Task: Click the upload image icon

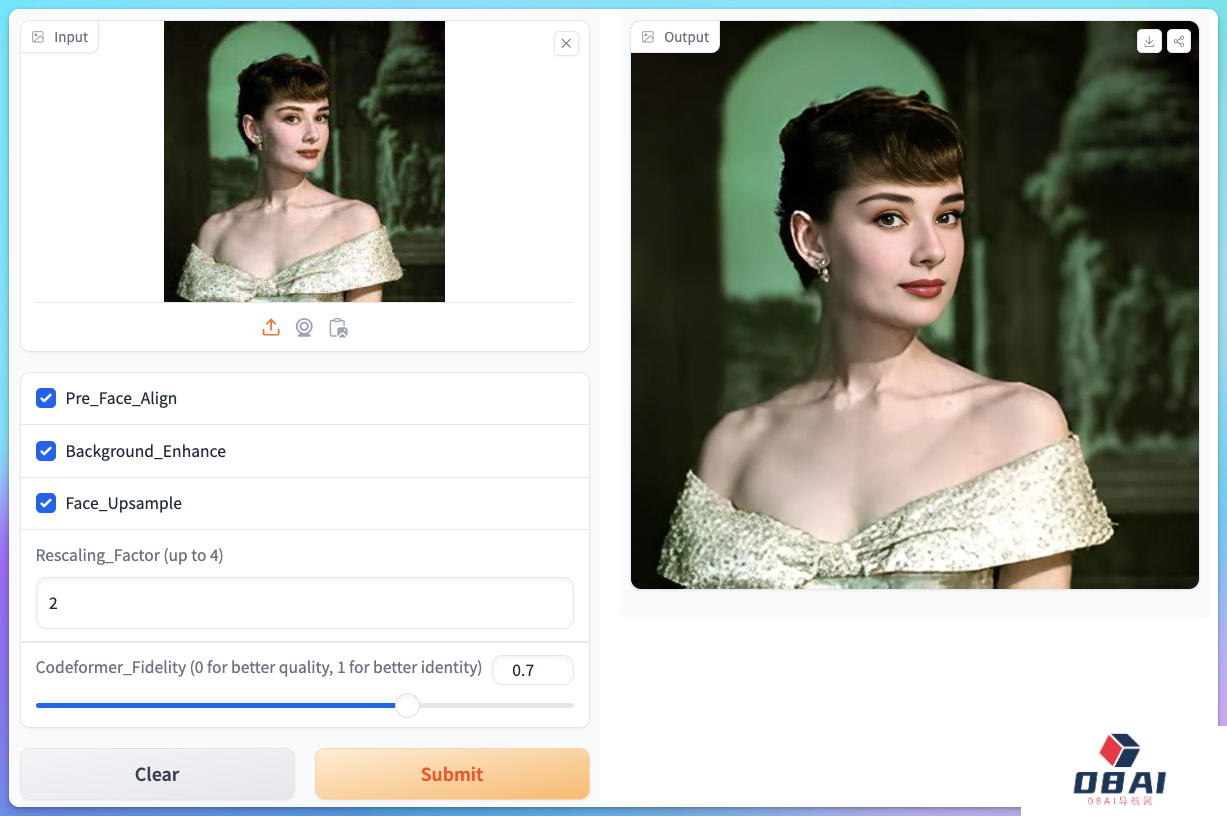Action: pyautogui.click(x=271, y=328)
